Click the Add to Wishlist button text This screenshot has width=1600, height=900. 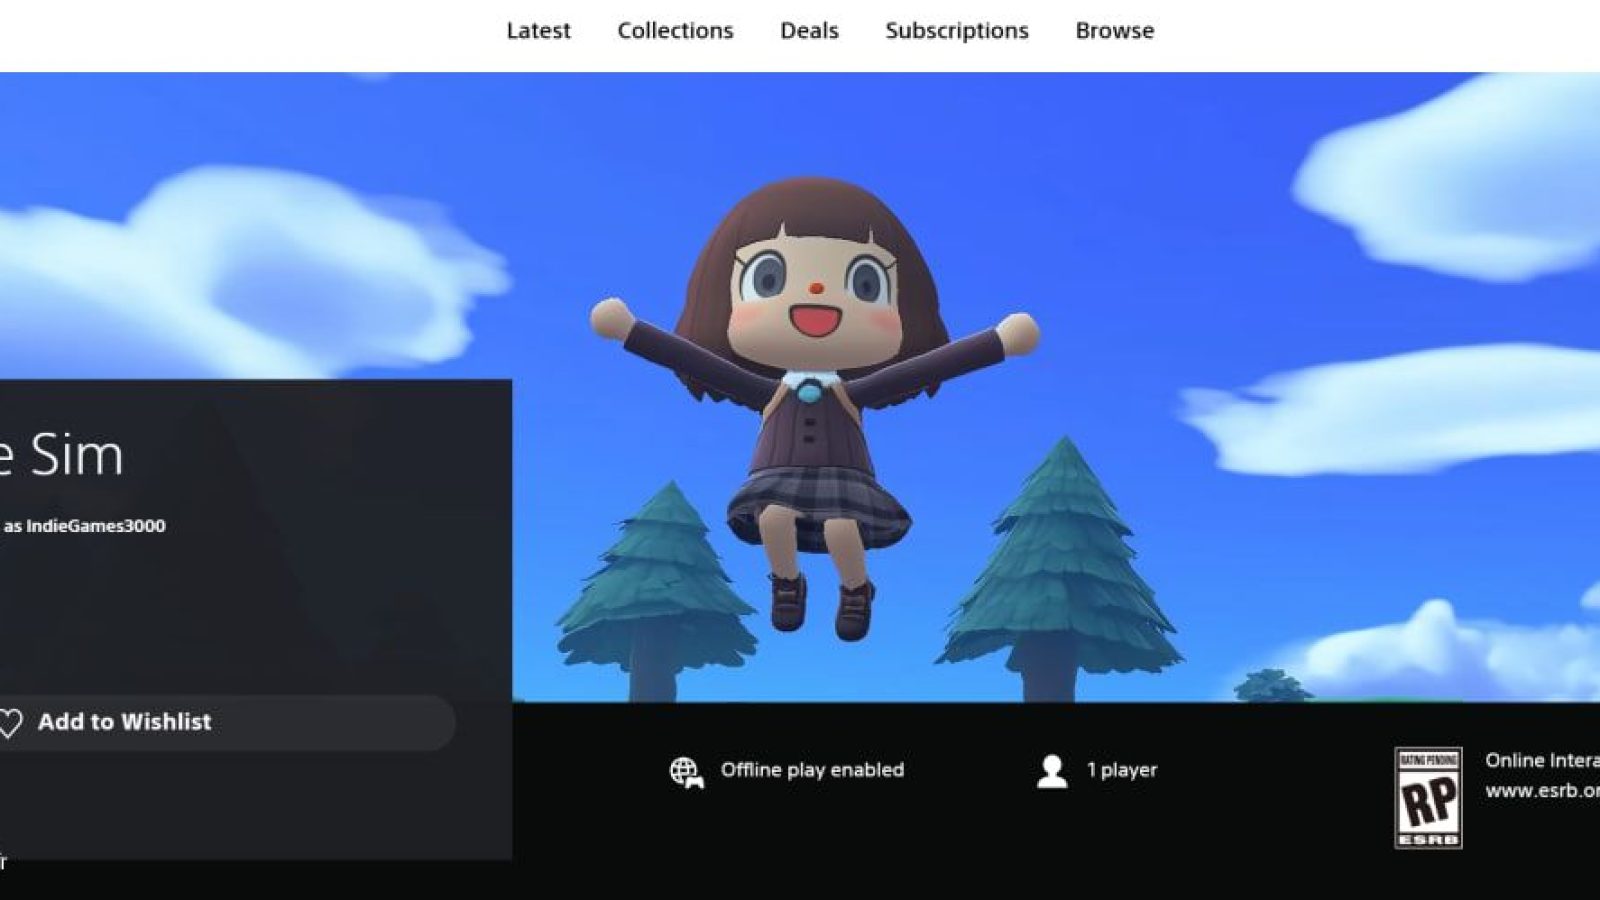pyautogui.click(x=124, y=722)
